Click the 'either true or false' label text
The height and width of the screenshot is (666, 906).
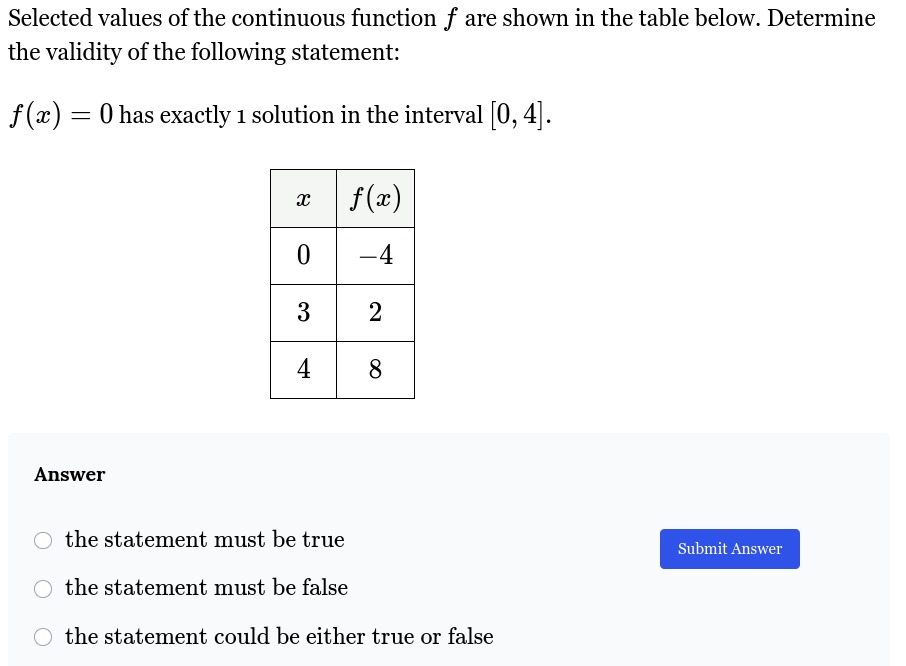(x=279, y=637)
